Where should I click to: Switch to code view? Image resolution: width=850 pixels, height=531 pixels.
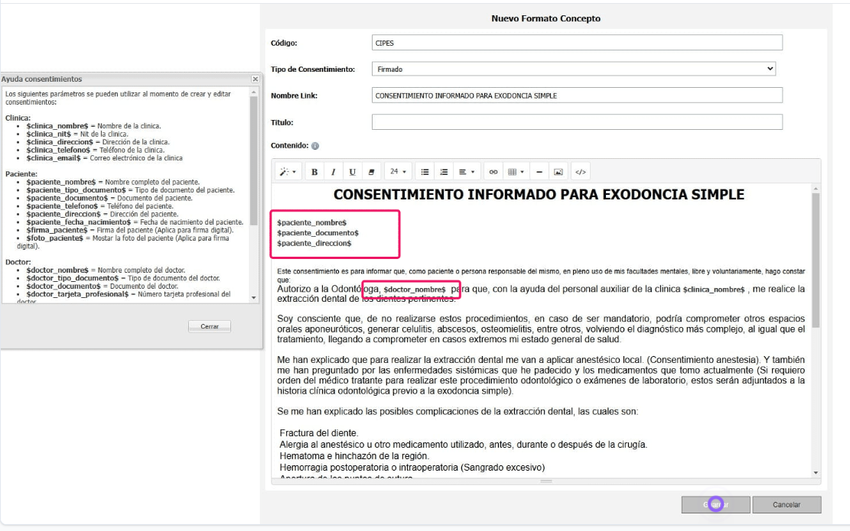pos(581,172)
